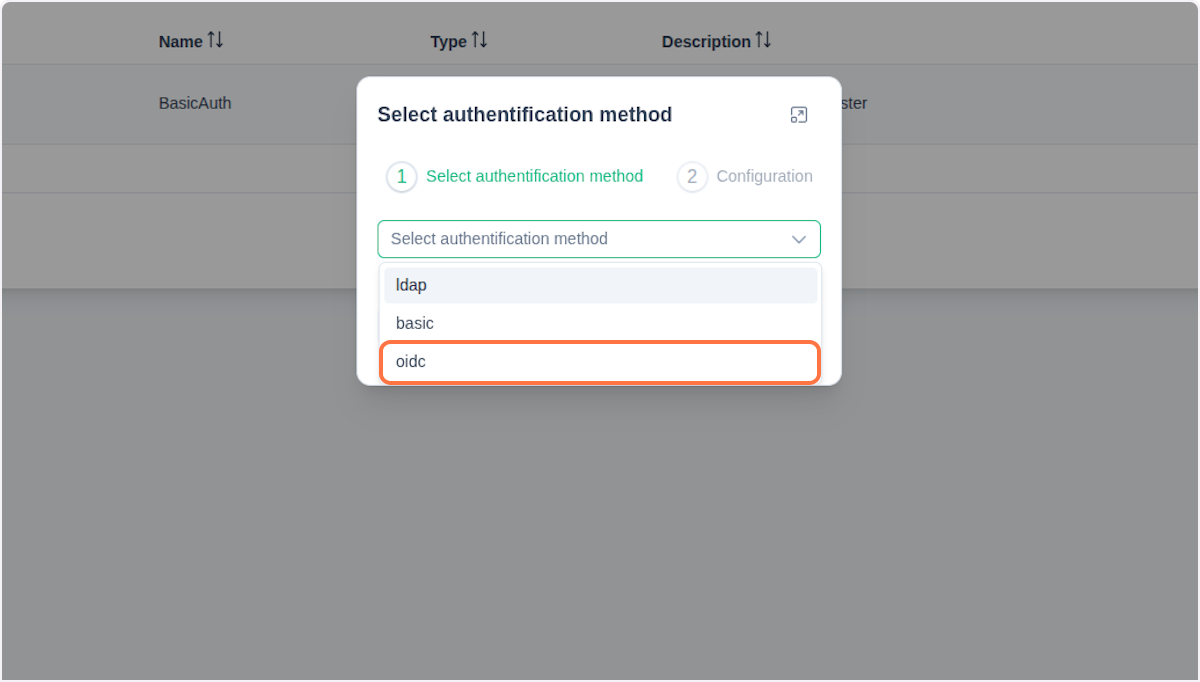Image resolution: width=1200 pixels, height=682 pixels.
Task: Click the green Select authentification method step label
Action: pos(534,176)
